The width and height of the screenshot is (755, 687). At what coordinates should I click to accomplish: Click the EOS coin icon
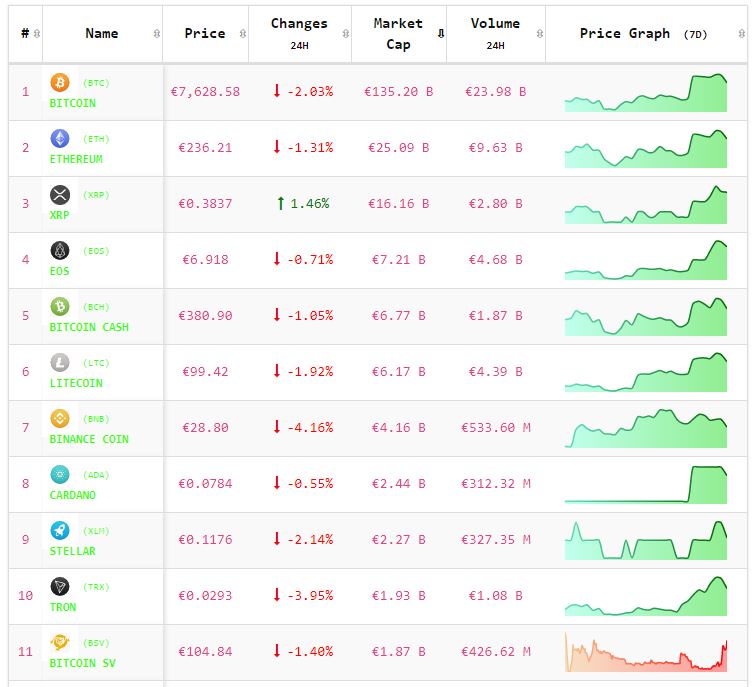[60, 251]
